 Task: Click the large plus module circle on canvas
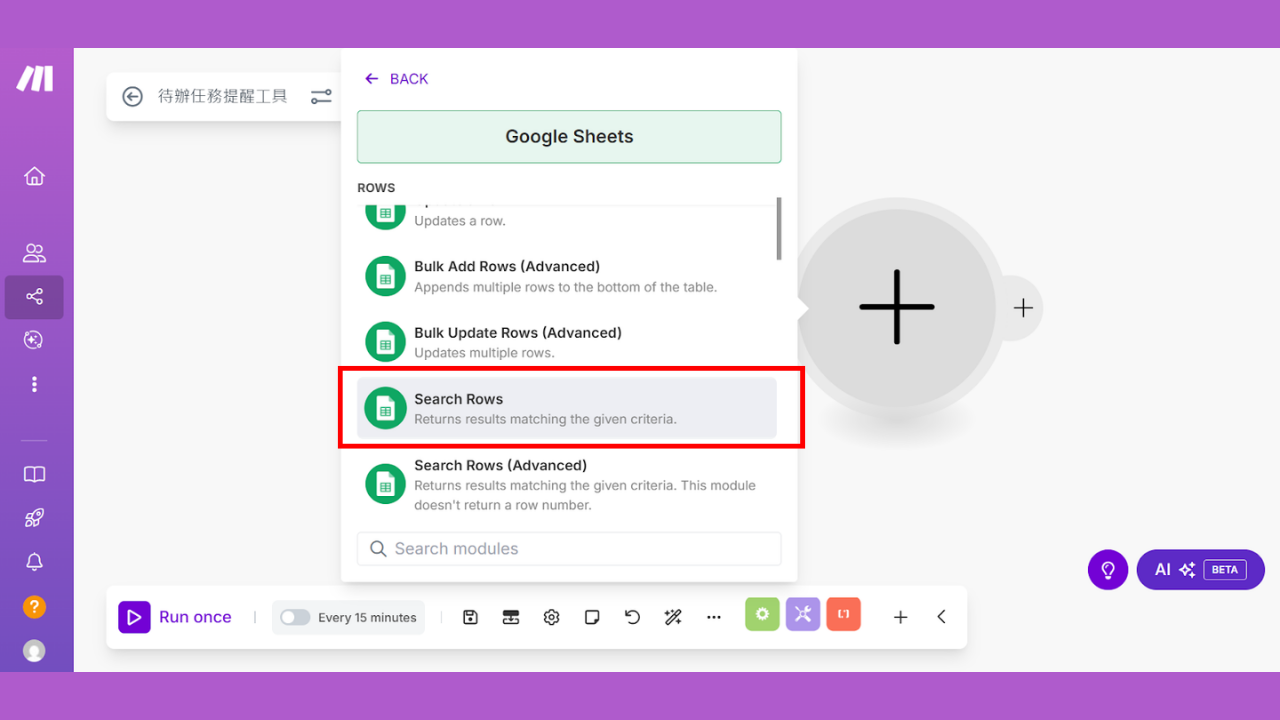pyautogui.click(x=897, y=307)
